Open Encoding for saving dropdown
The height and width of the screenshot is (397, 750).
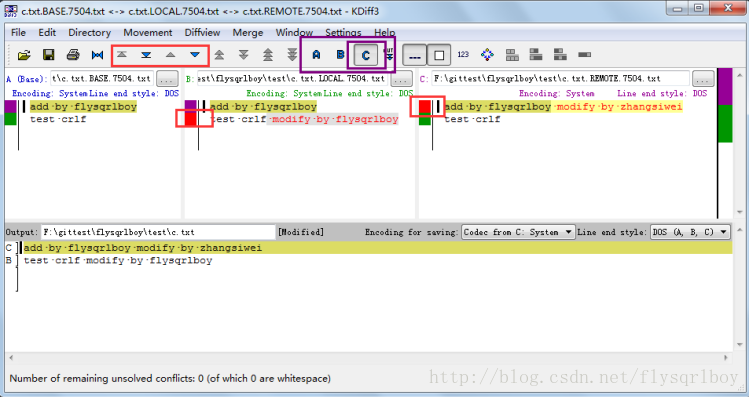518,232
